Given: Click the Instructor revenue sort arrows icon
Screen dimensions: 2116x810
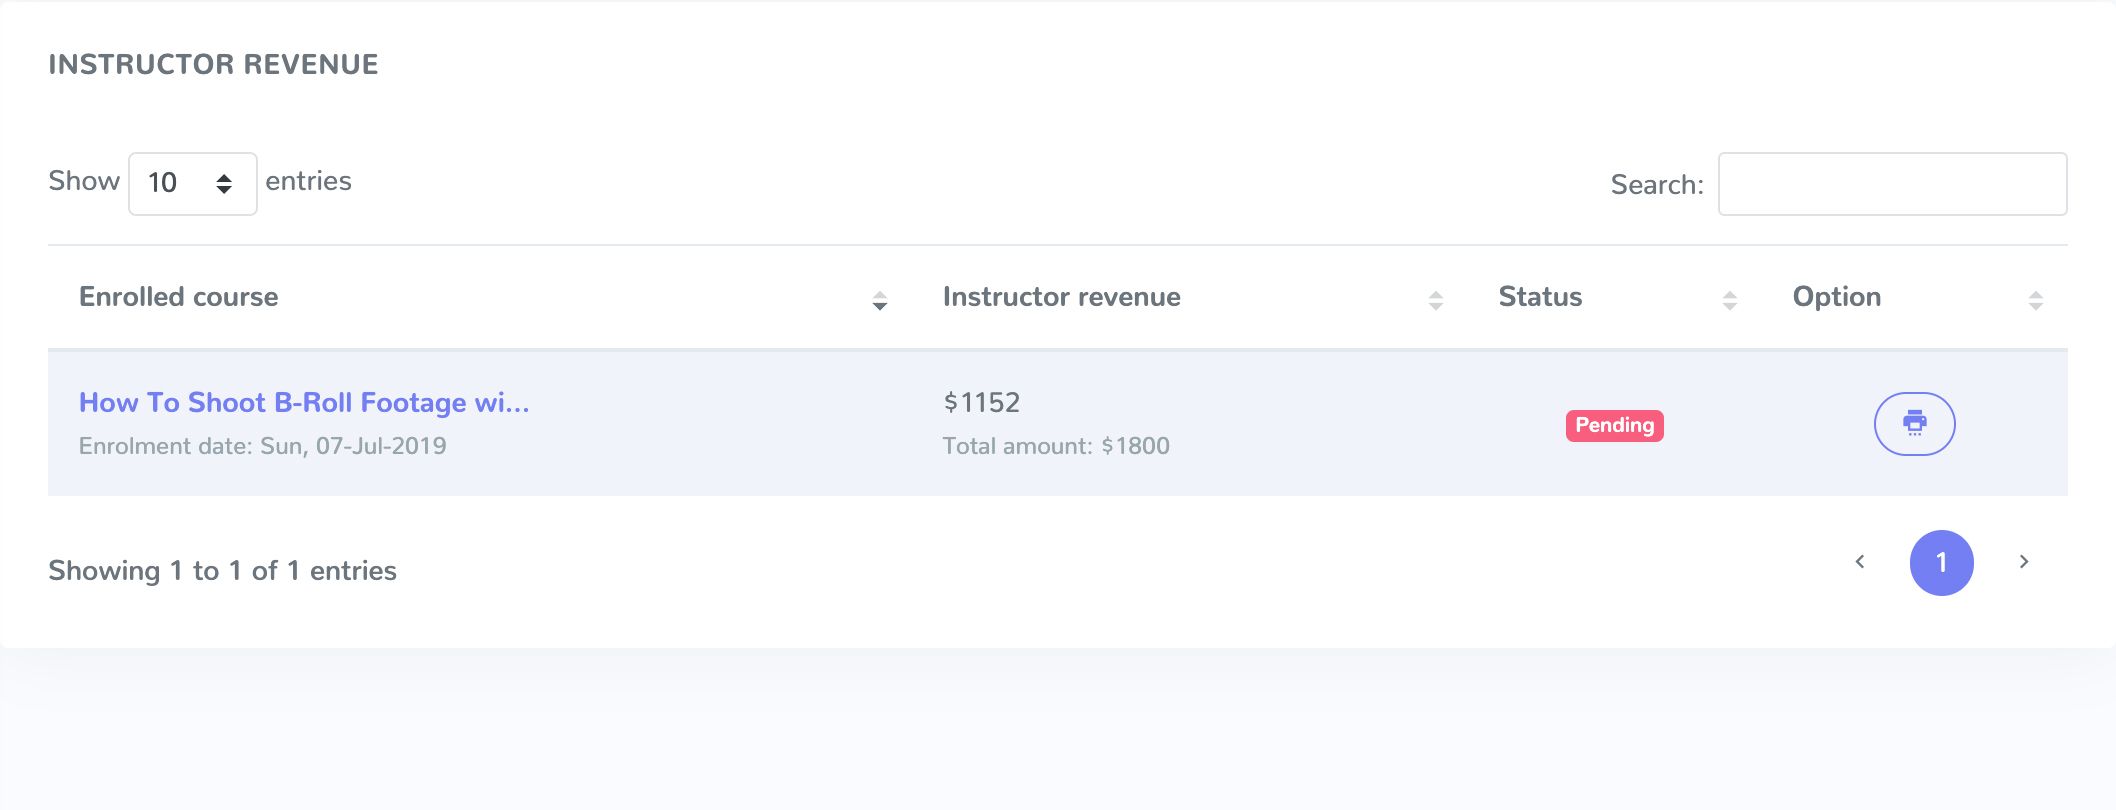Looking at the screenshot, I should (1436, 300).
